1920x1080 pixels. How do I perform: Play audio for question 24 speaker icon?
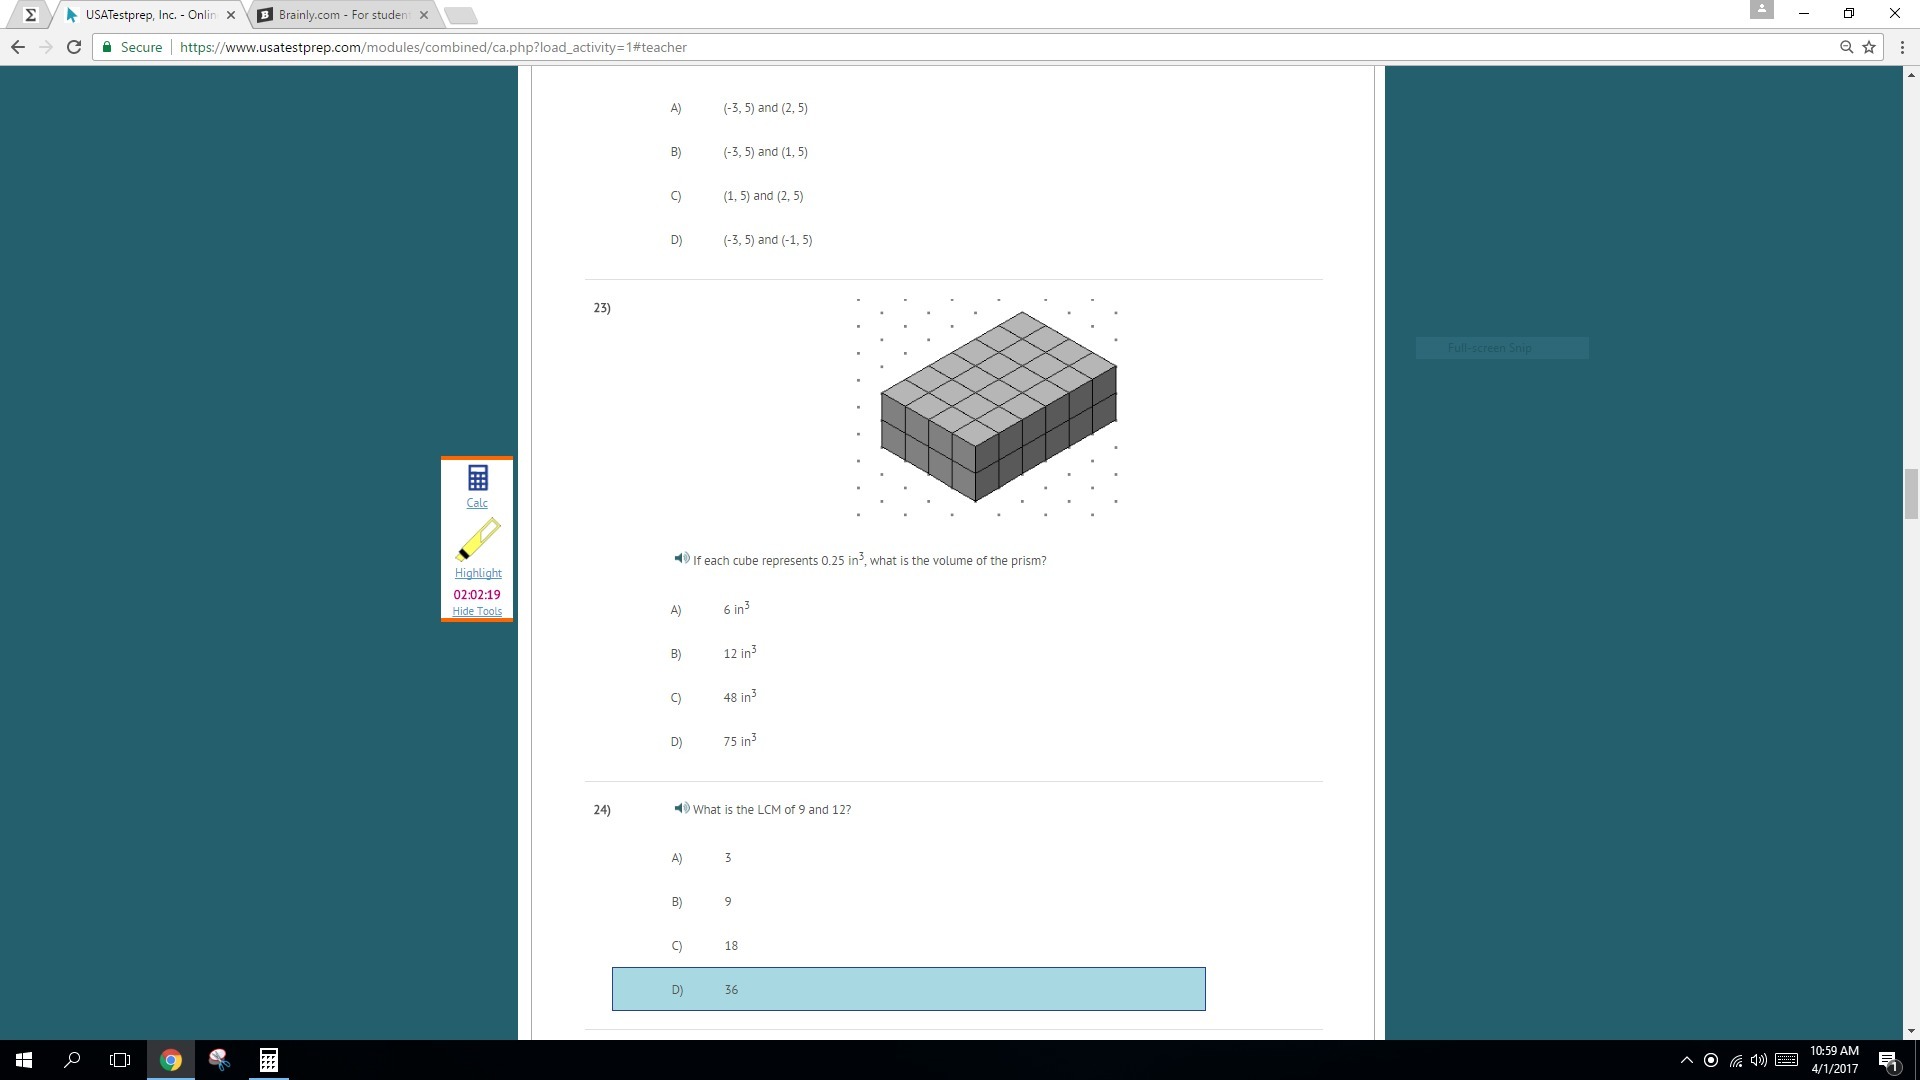click(x=681, y=808)
